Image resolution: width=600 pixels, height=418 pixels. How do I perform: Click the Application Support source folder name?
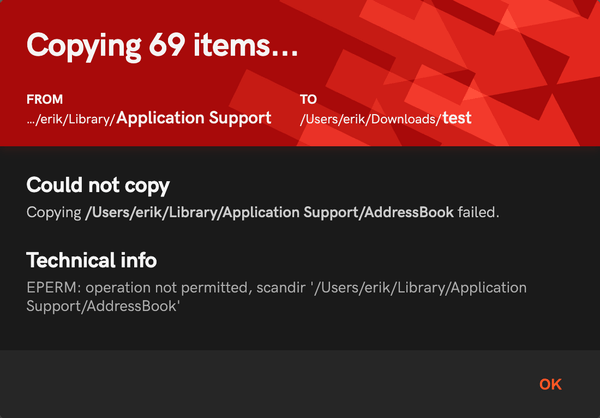pyautogui.click(x=194, y=118)
